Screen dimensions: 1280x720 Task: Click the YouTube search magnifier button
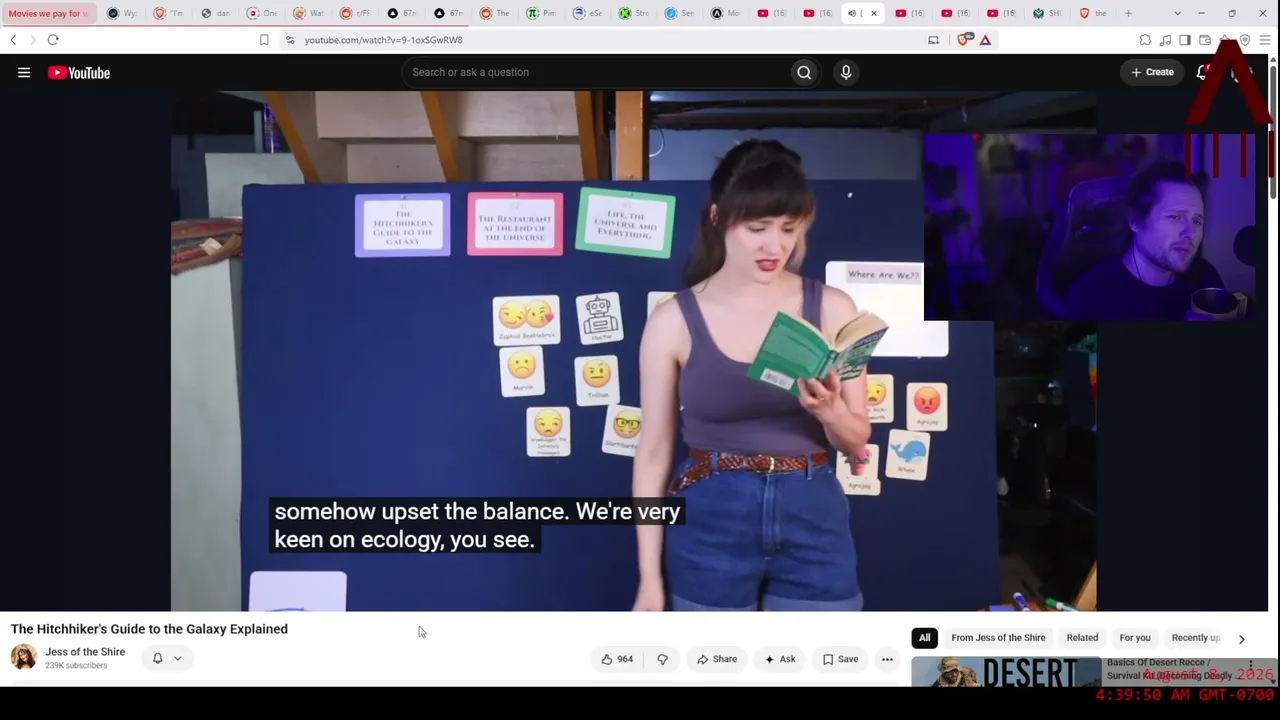tap(804, 72)
